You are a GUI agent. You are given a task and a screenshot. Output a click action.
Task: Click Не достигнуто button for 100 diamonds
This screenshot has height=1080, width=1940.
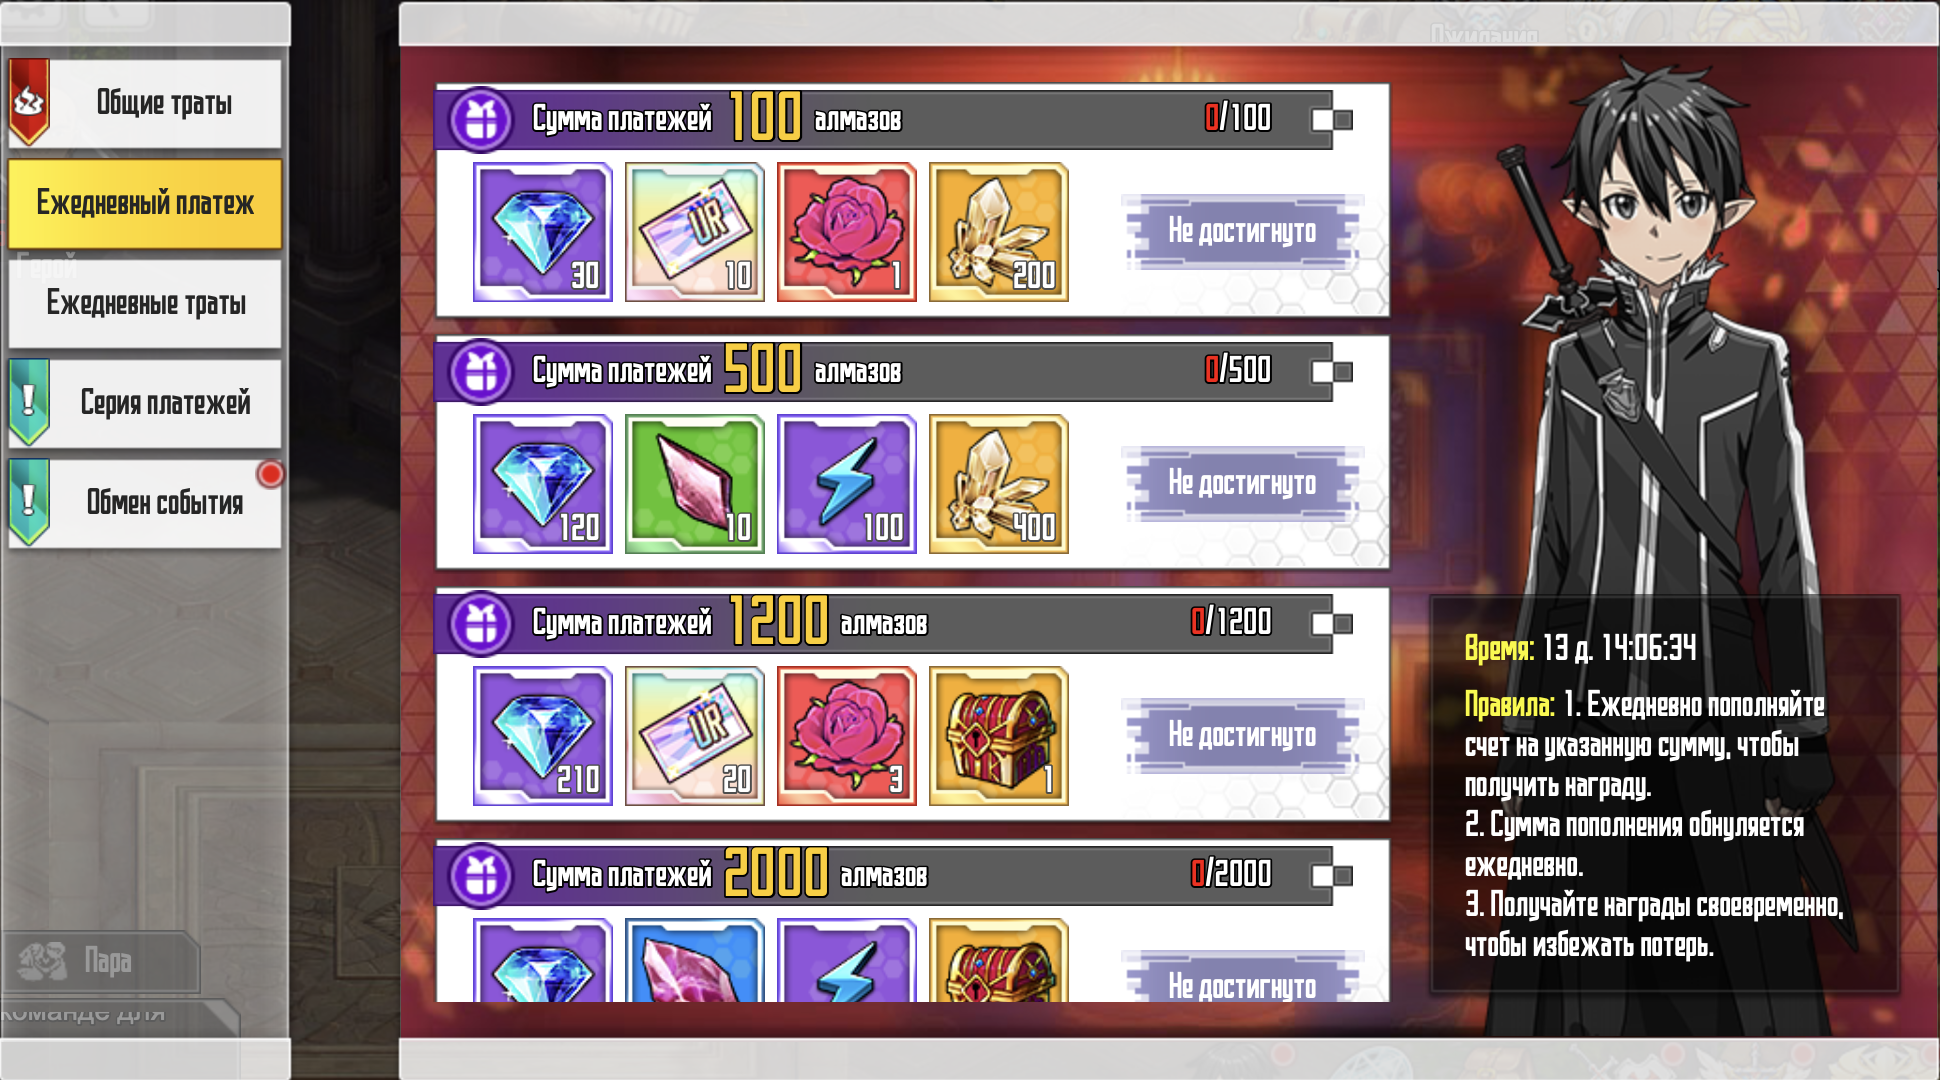pyautogui.click(x=1242, y=232)
